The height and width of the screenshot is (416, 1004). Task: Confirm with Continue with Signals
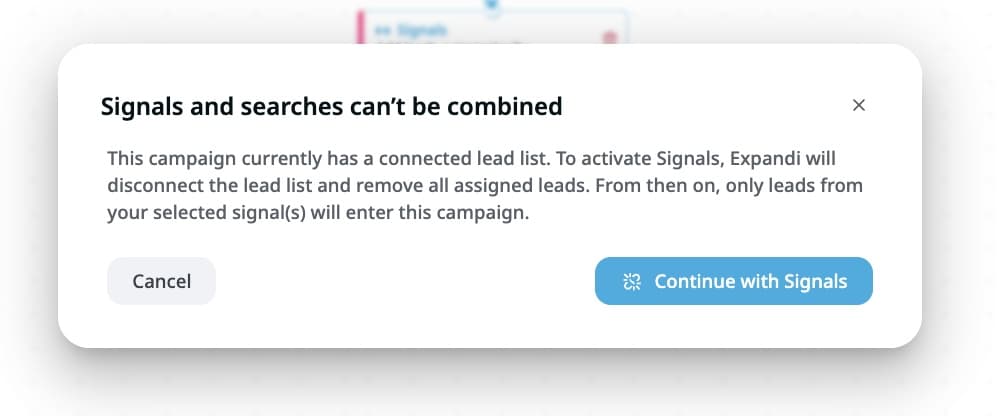pos(733,281)
